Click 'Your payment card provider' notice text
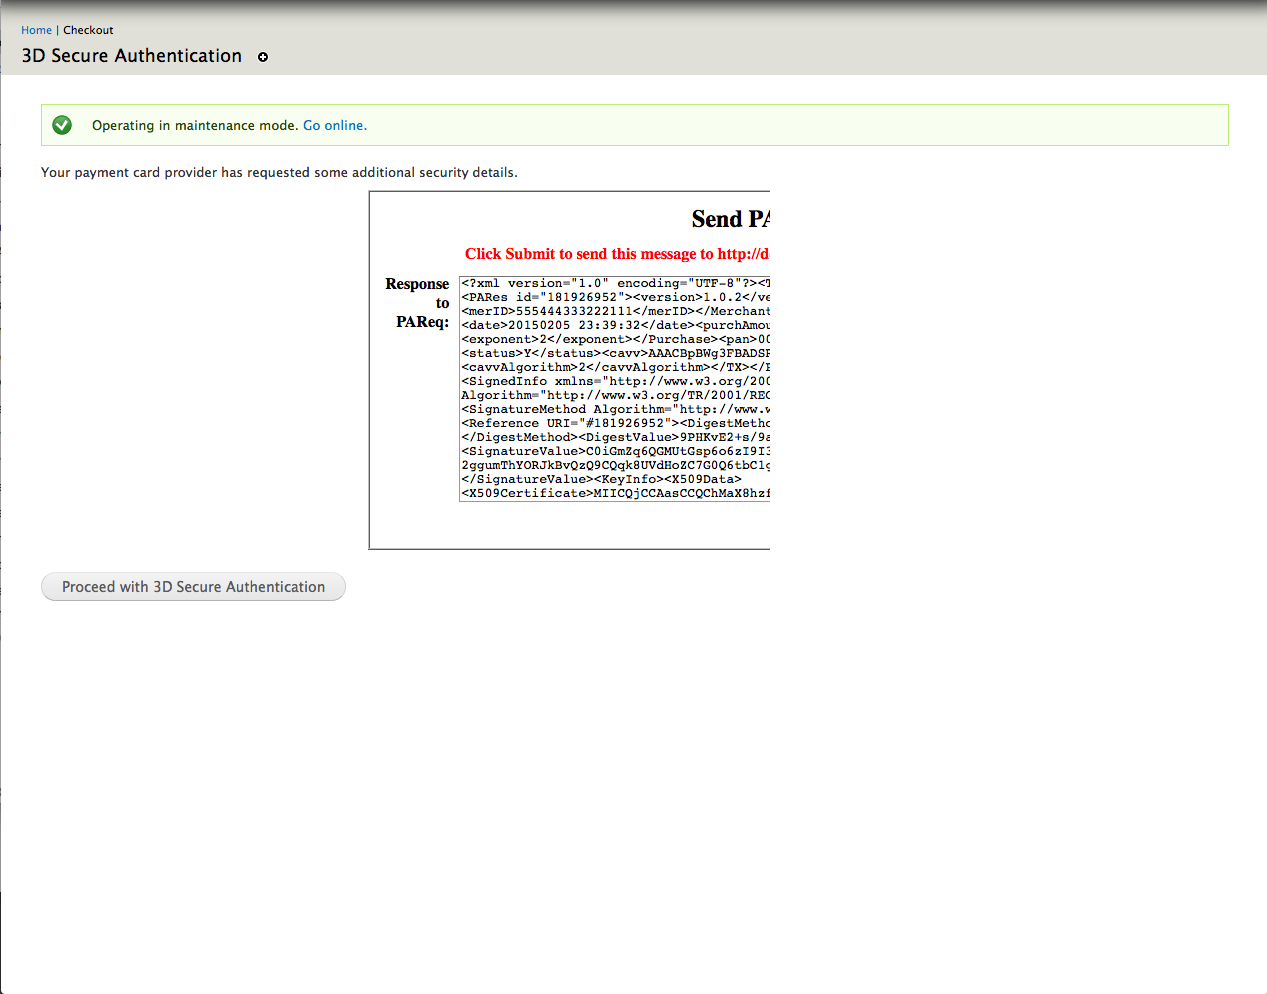Viewport: 1267px width, 994px height. tap(279, 172)
